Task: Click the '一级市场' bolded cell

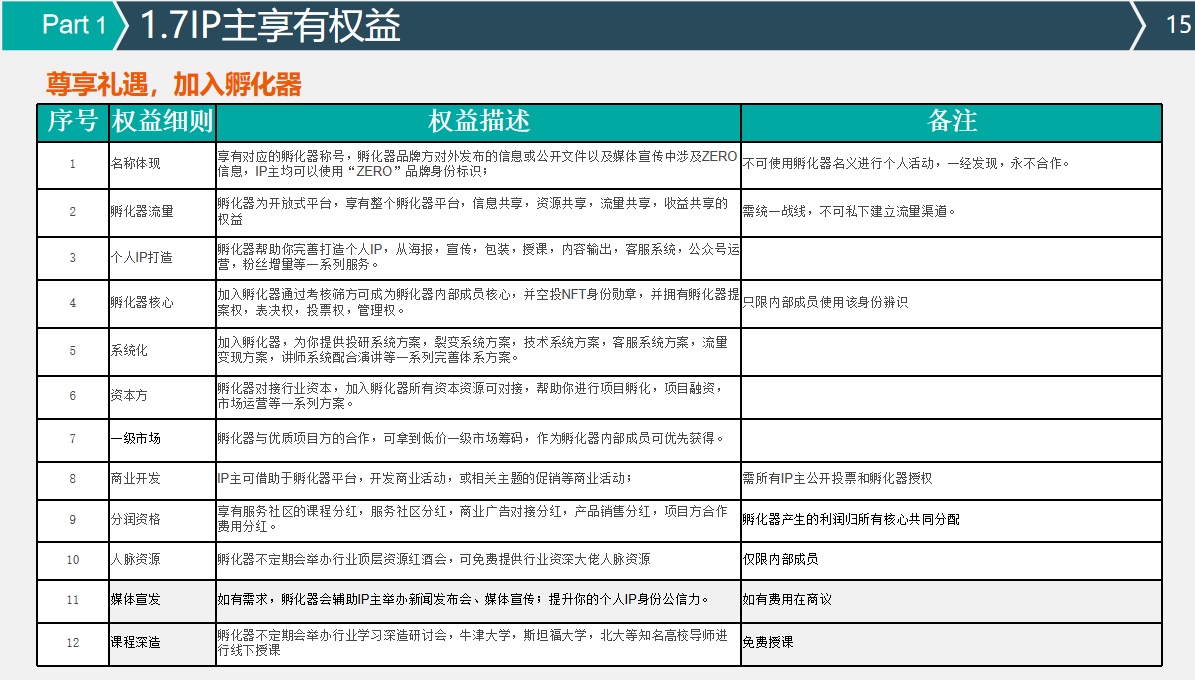Action: (136, 438)
